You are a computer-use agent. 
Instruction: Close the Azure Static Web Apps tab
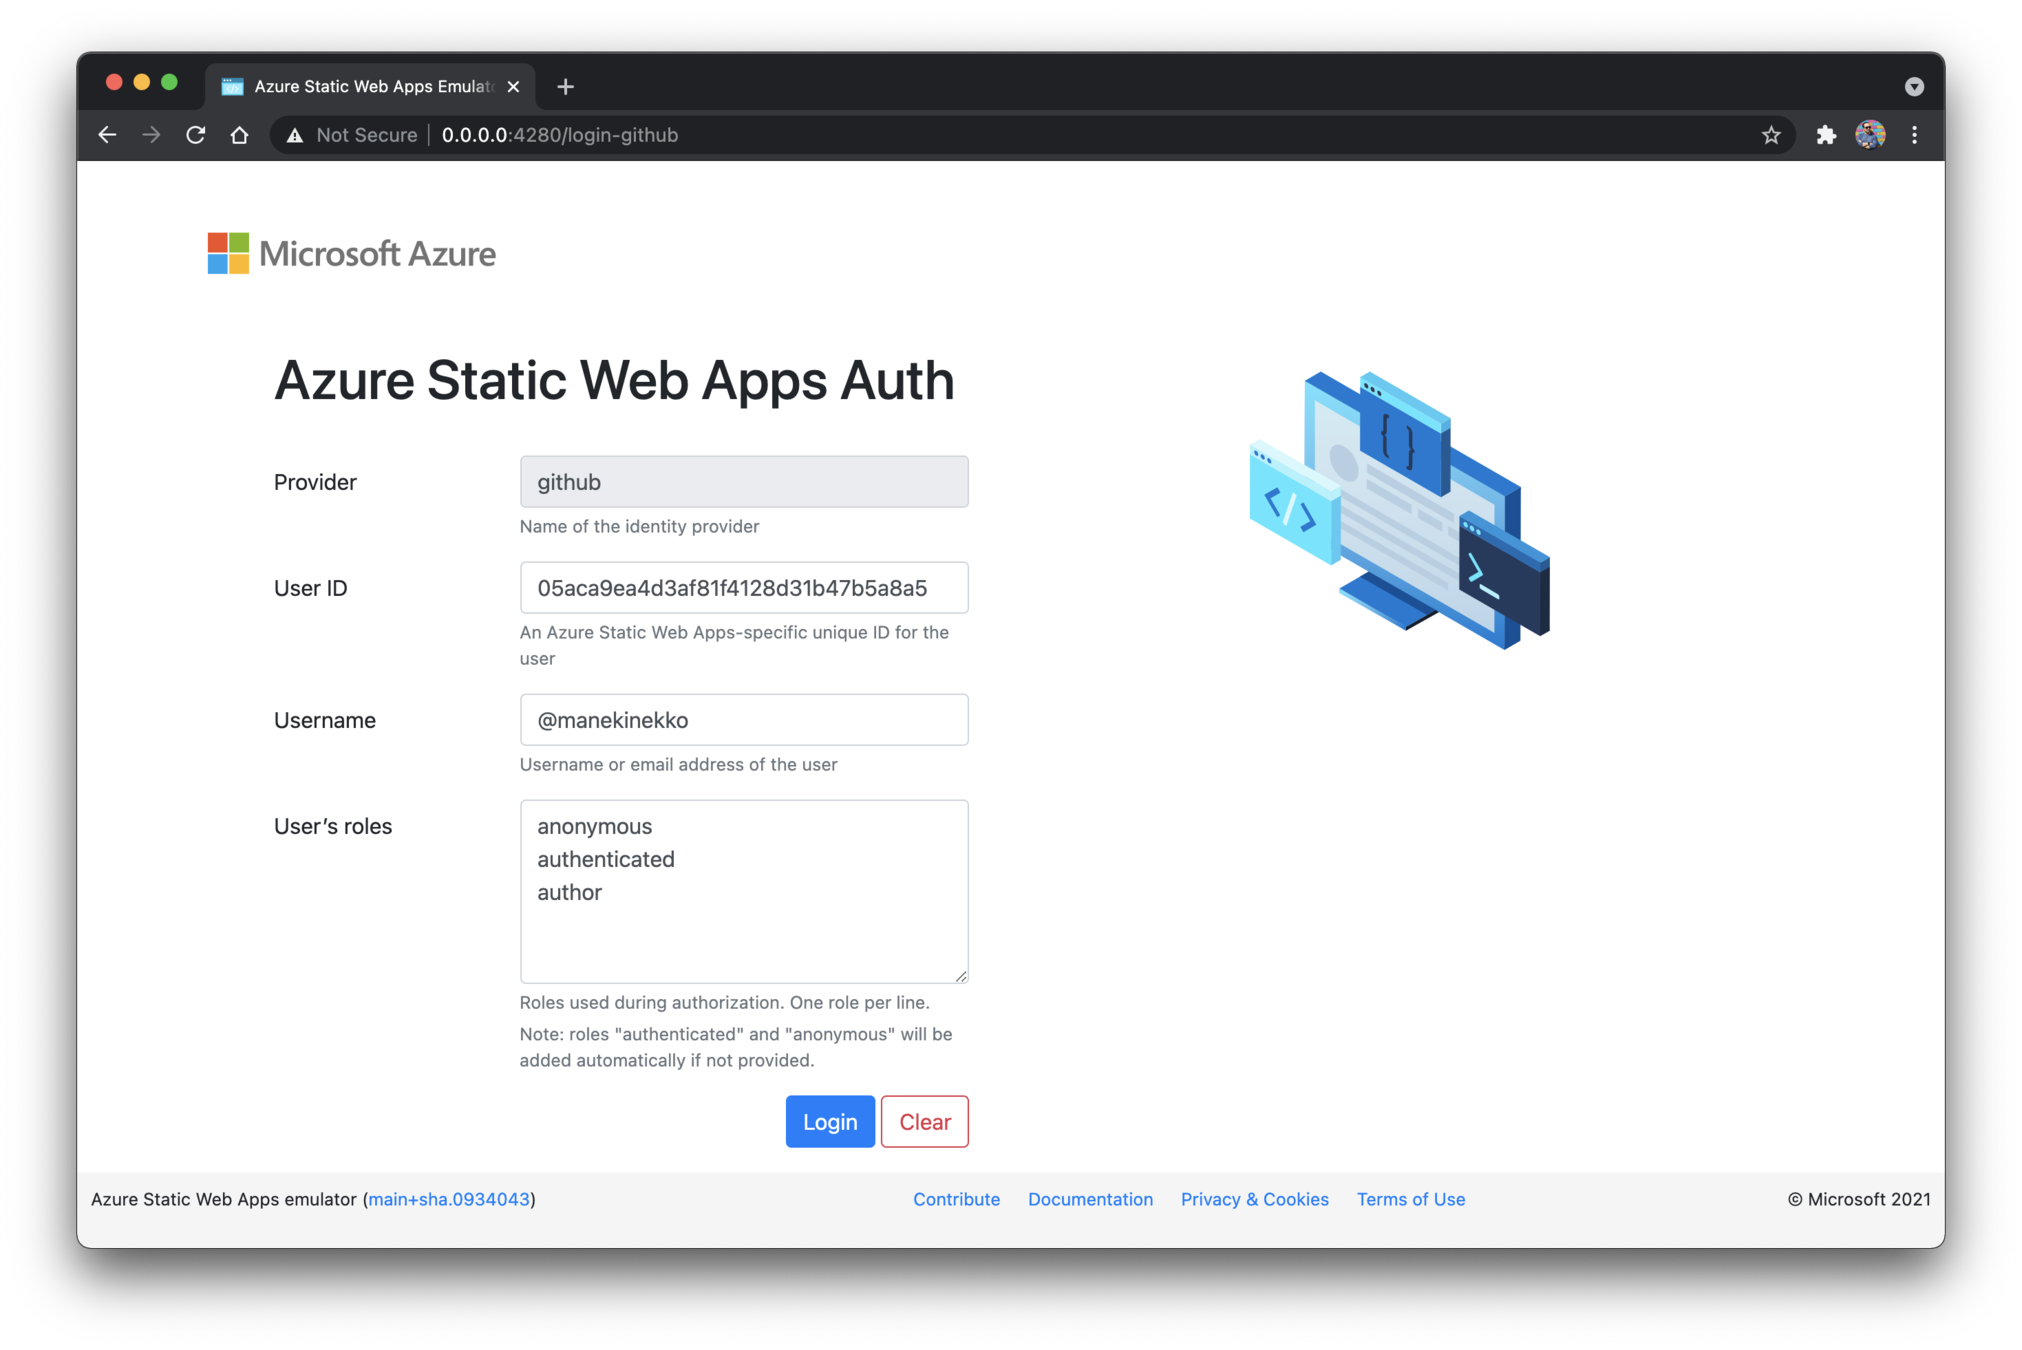click(x=513, y=87)
